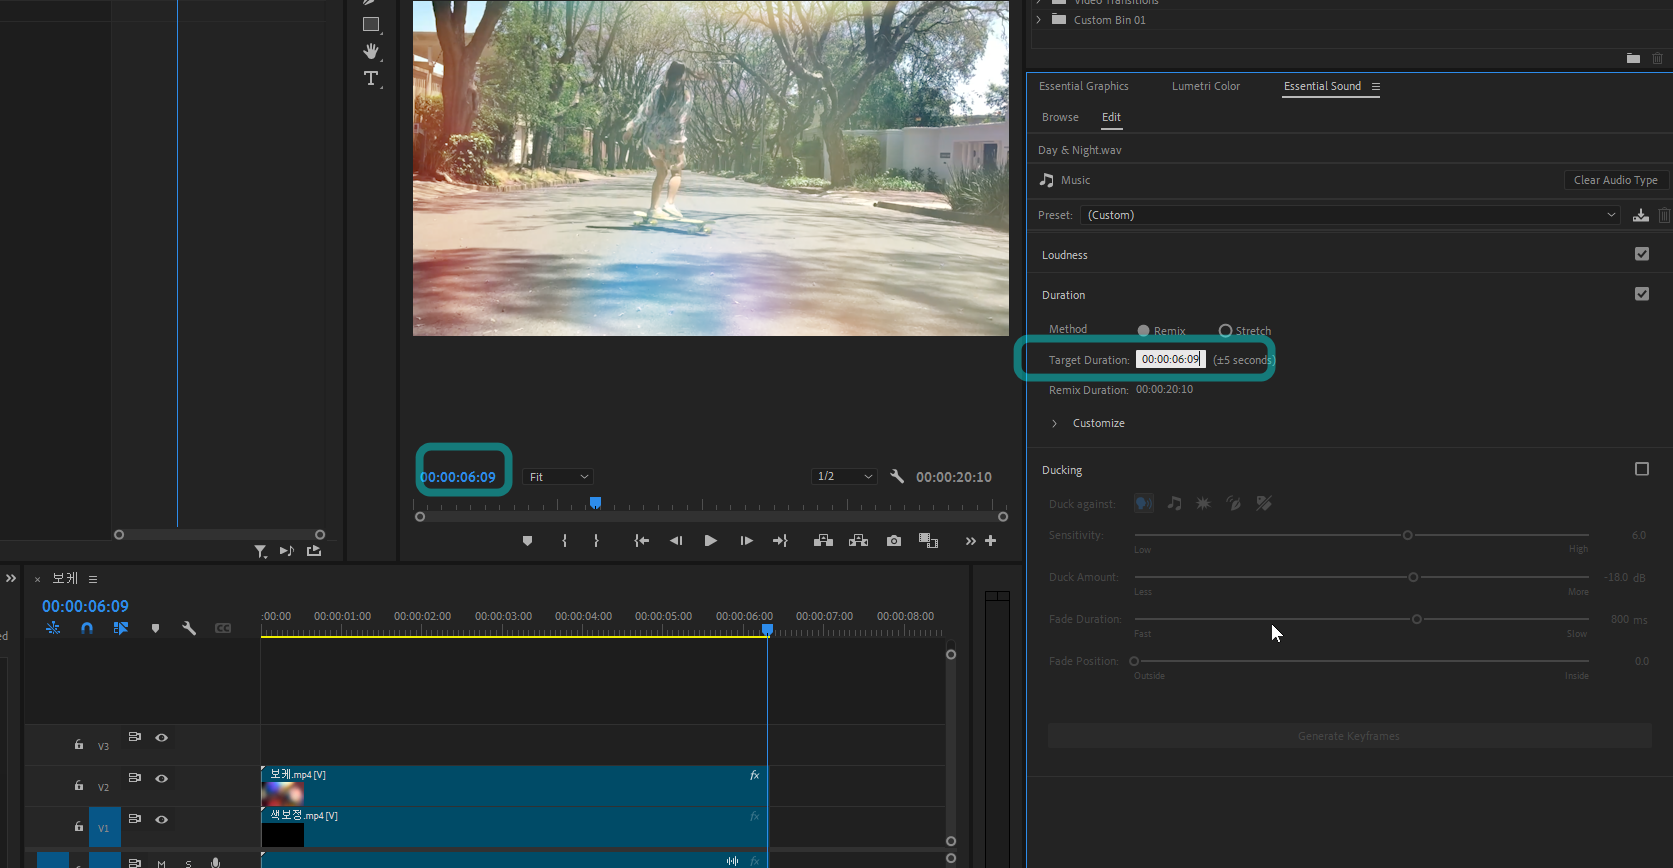
Task: Open program monitor settings wrench
Action: (897, 477)
